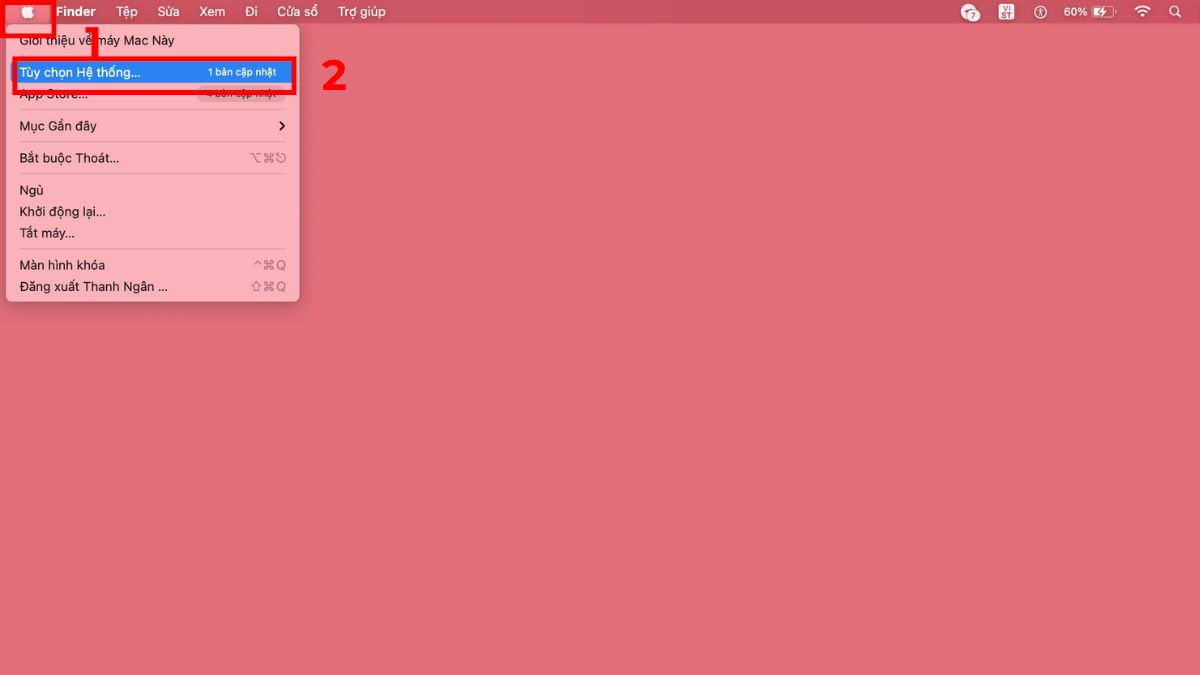Choose App Store… from Apple menu
The height and width of the screenshot is (675, 1200).
pyautogui.click(x=152, y=94)
